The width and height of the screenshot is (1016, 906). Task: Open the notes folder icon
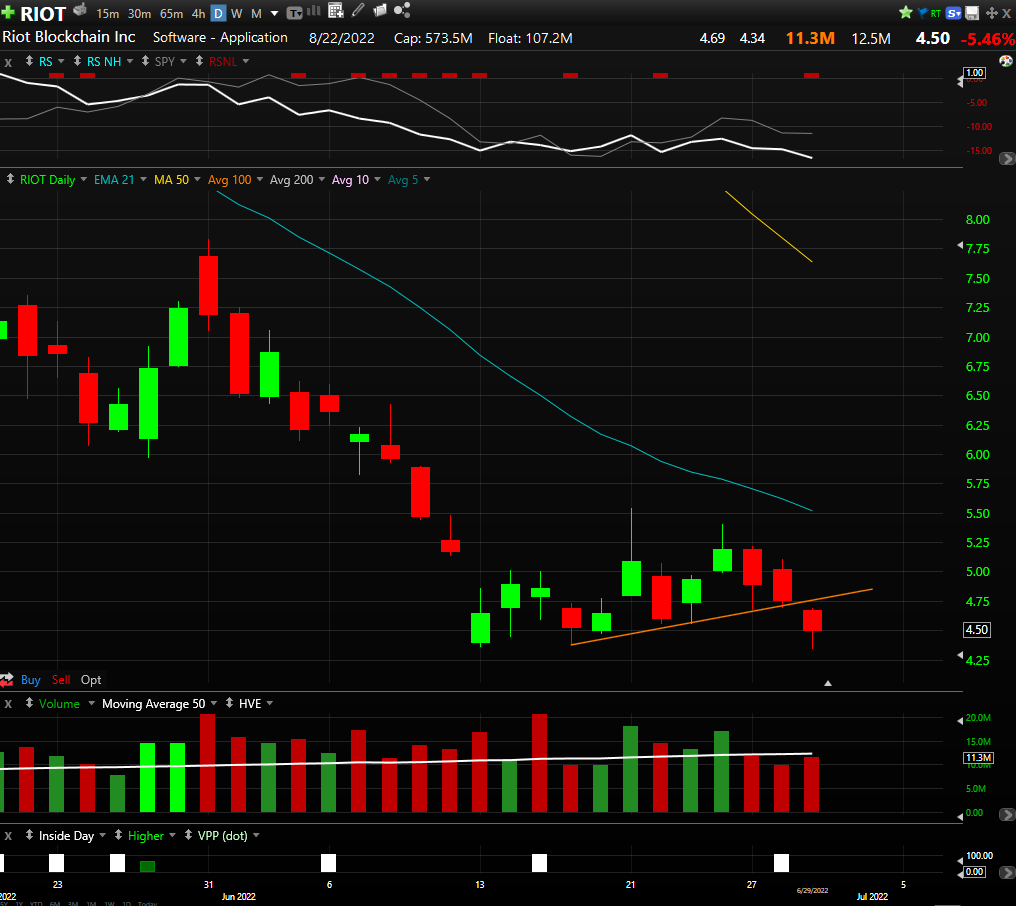pos(380,10)
